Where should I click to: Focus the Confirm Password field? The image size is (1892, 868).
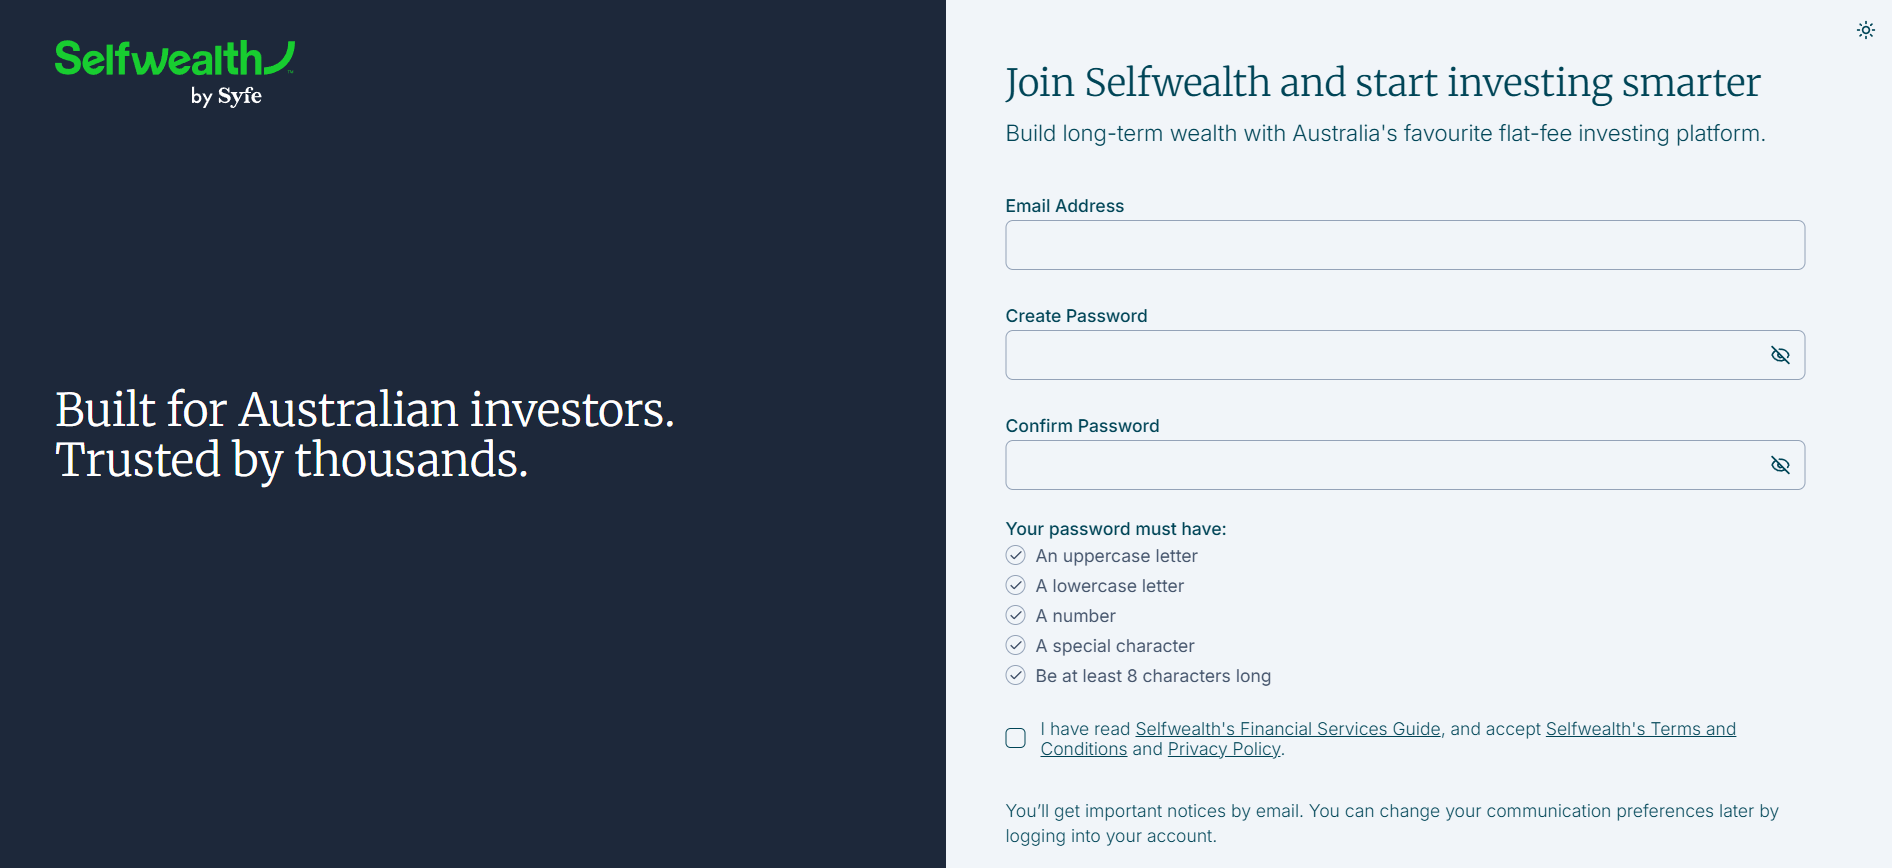(1384, 465)
